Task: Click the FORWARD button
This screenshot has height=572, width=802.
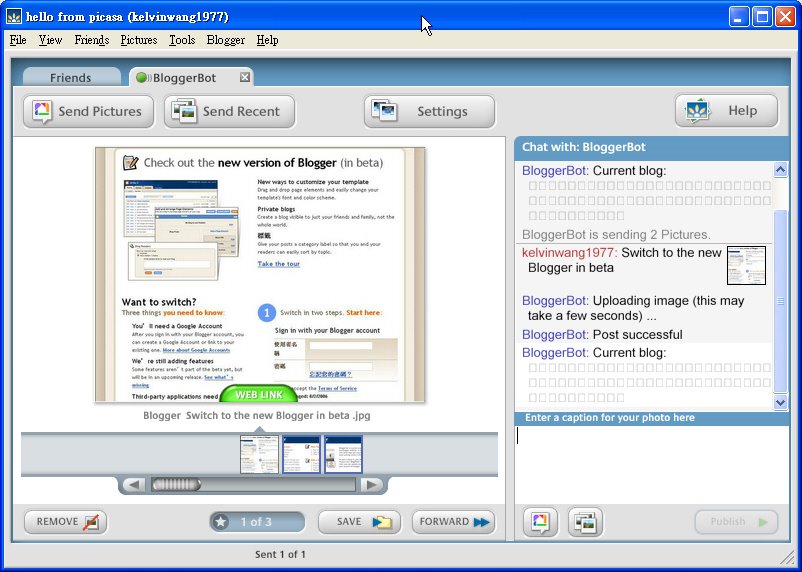Action: [x=453, y=522]
